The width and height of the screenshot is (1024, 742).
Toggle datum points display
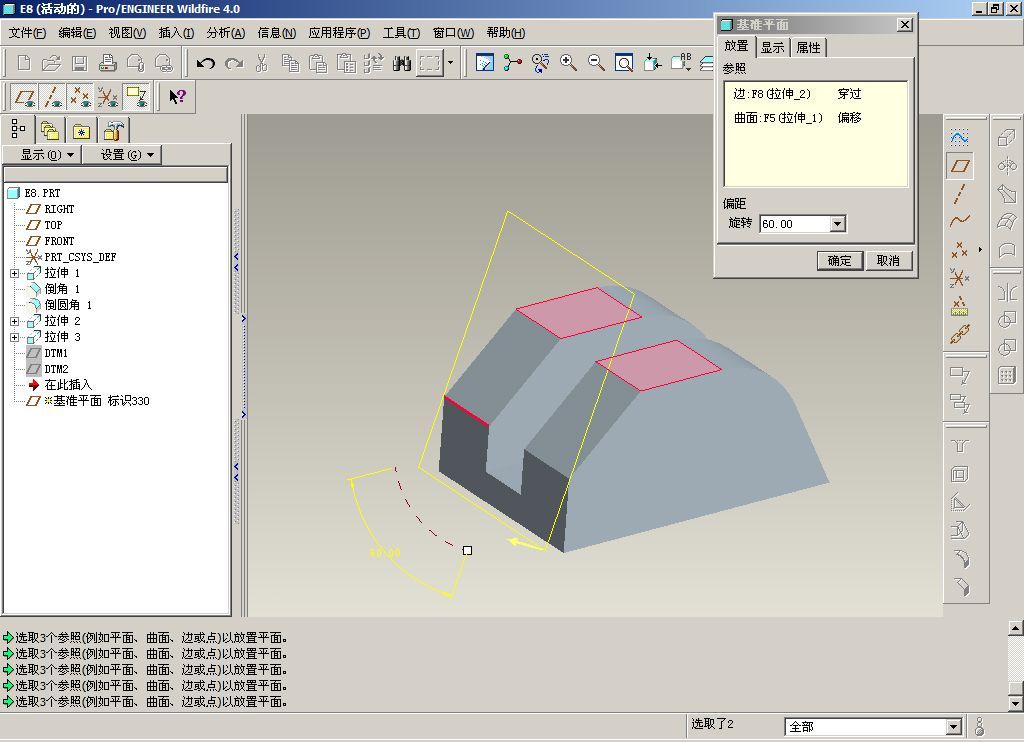tap(80, 97)
